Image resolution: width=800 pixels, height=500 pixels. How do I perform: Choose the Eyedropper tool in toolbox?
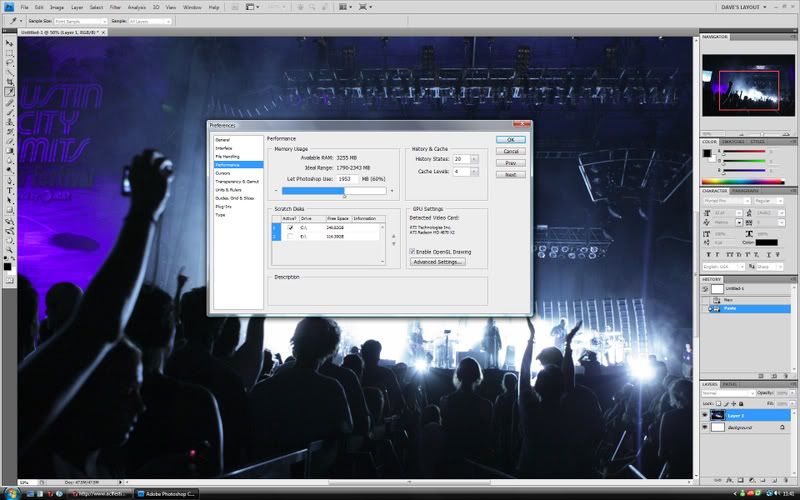(10, 92)
